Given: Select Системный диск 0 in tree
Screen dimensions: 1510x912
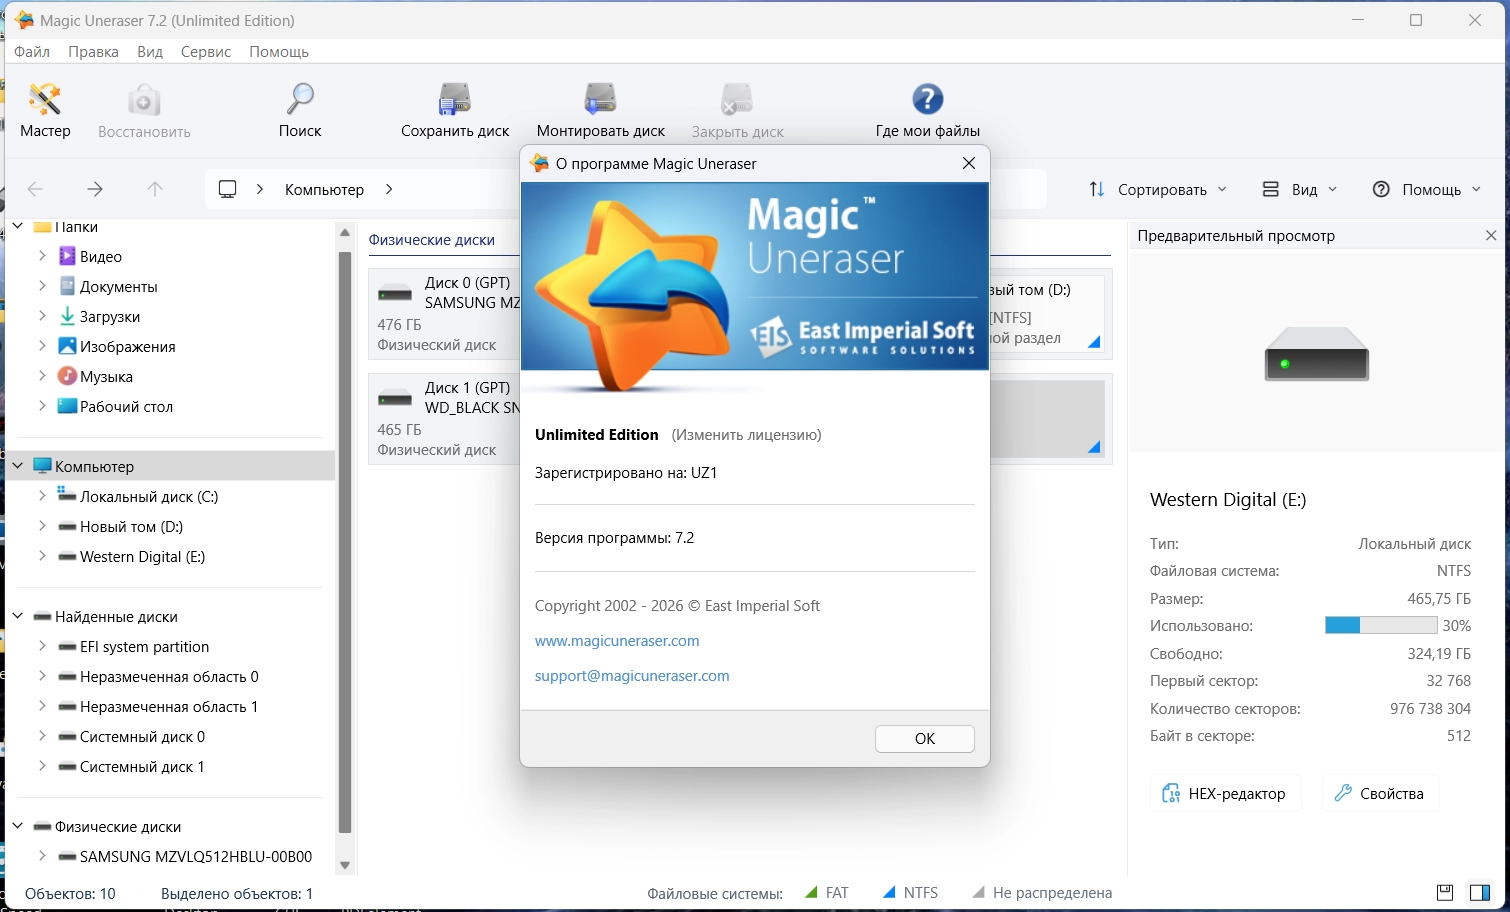Looking at the screenshot, I should click(142, 737).
